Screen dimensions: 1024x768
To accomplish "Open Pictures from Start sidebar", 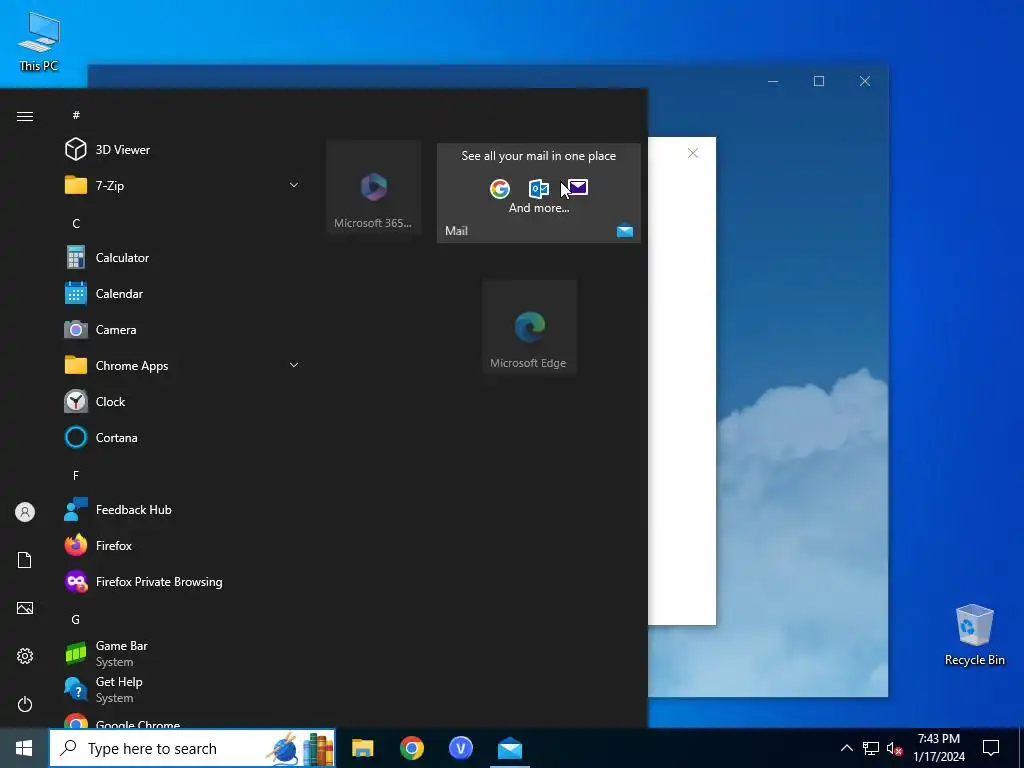I will click(25, 608).
